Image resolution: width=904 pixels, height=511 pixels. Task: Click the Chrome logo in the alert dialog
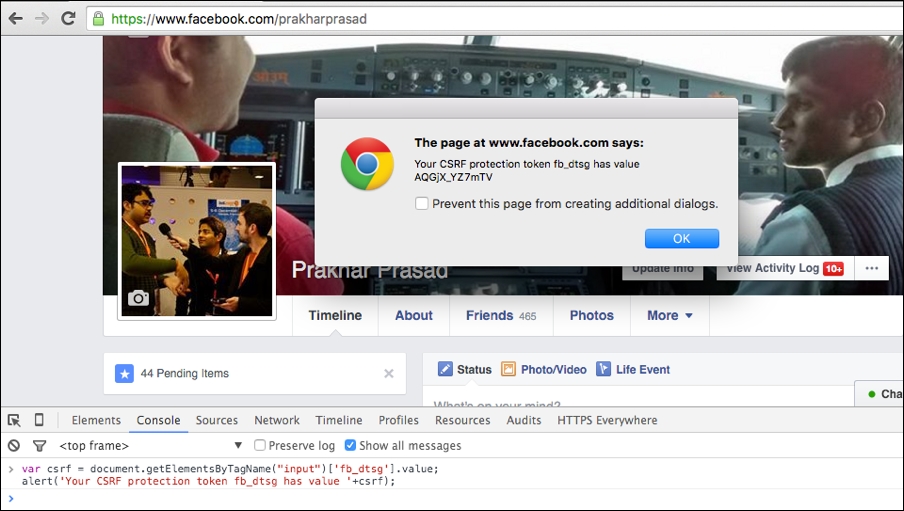coord(367,164)
